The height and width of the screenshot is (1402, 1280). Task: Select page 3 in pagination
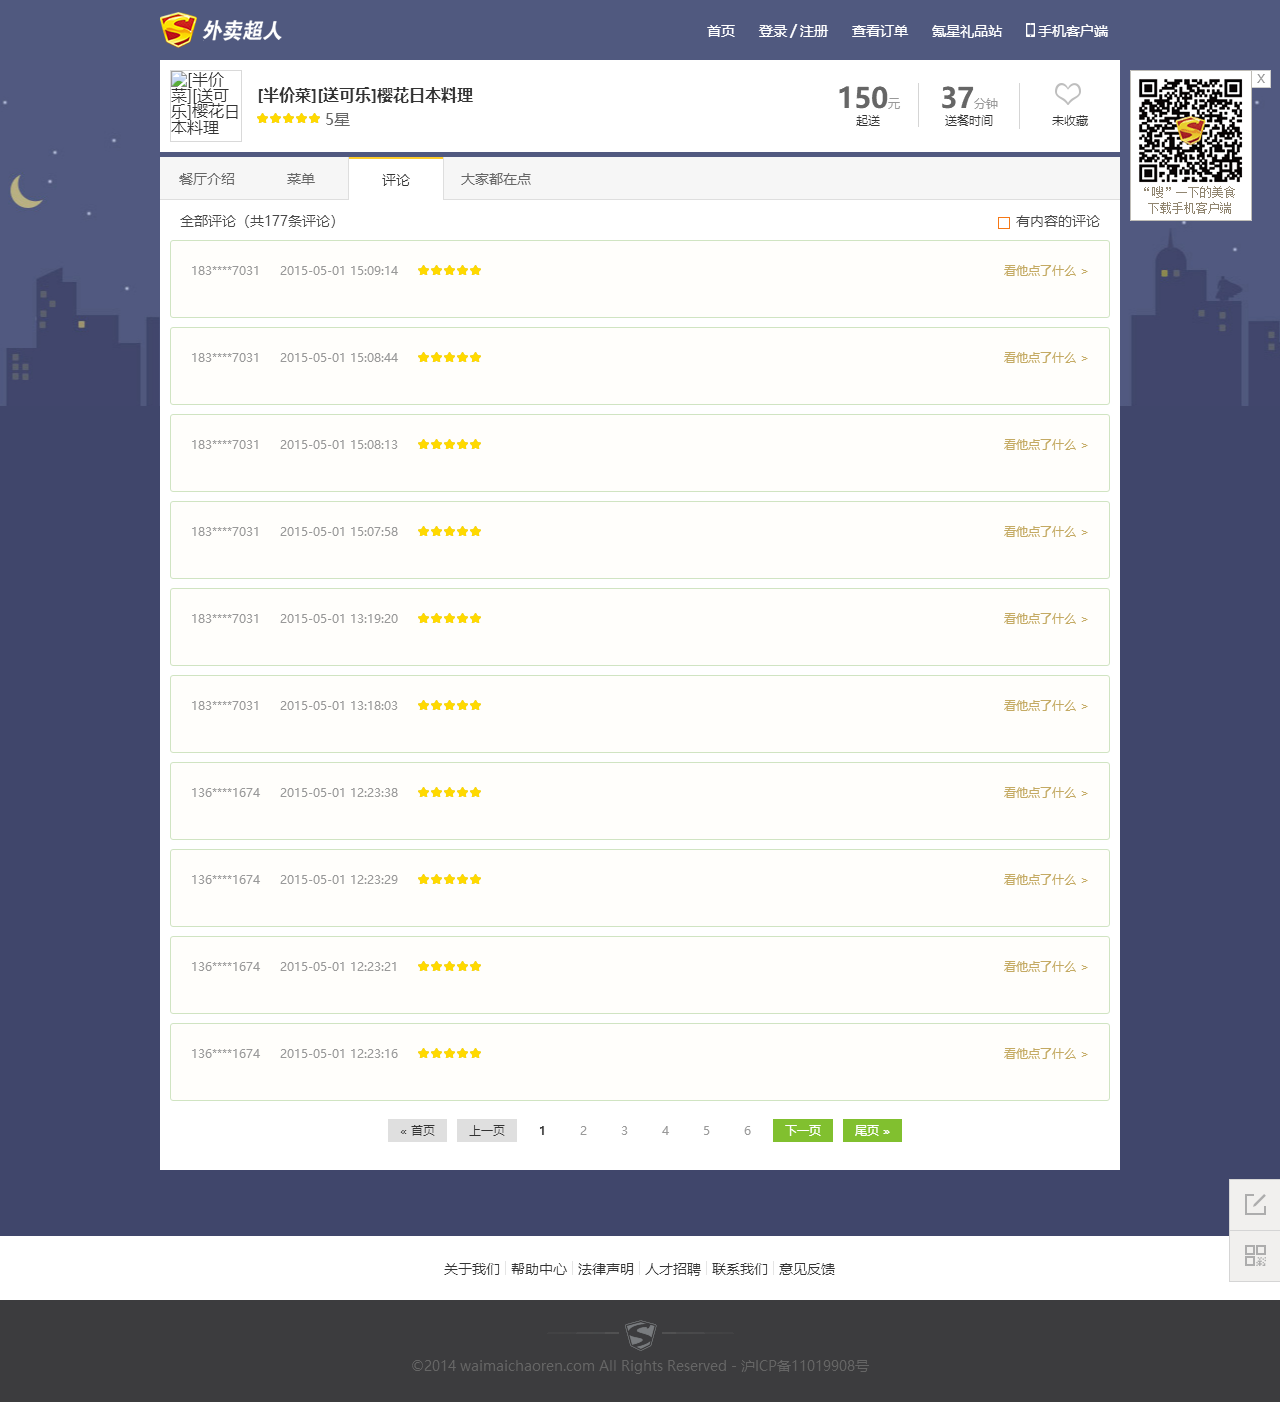(624, 1131)
